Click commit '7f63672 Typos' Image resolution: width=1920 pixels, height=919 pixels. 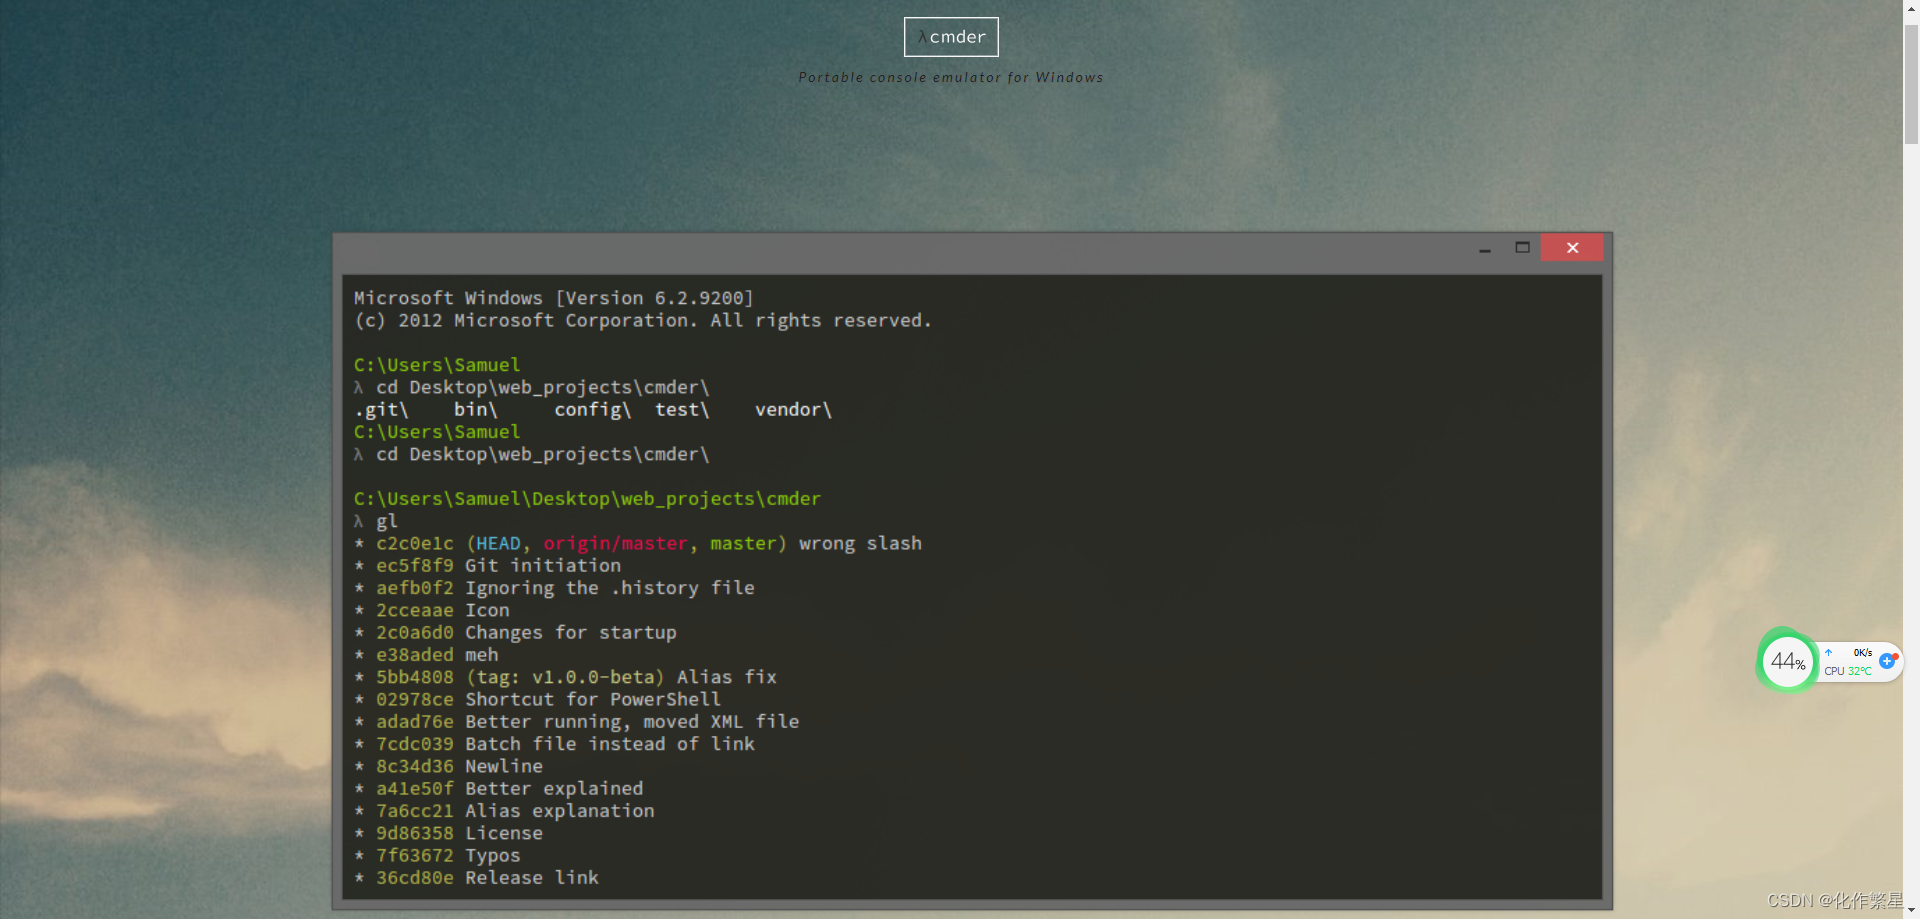point(448,856)
